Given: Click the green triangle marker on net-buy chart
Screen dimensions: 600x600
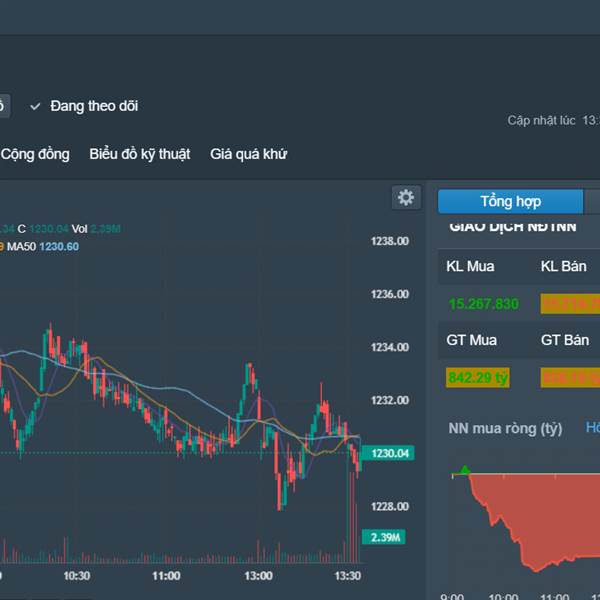Looking at the screenshot, I should click(x=464, y=469).
